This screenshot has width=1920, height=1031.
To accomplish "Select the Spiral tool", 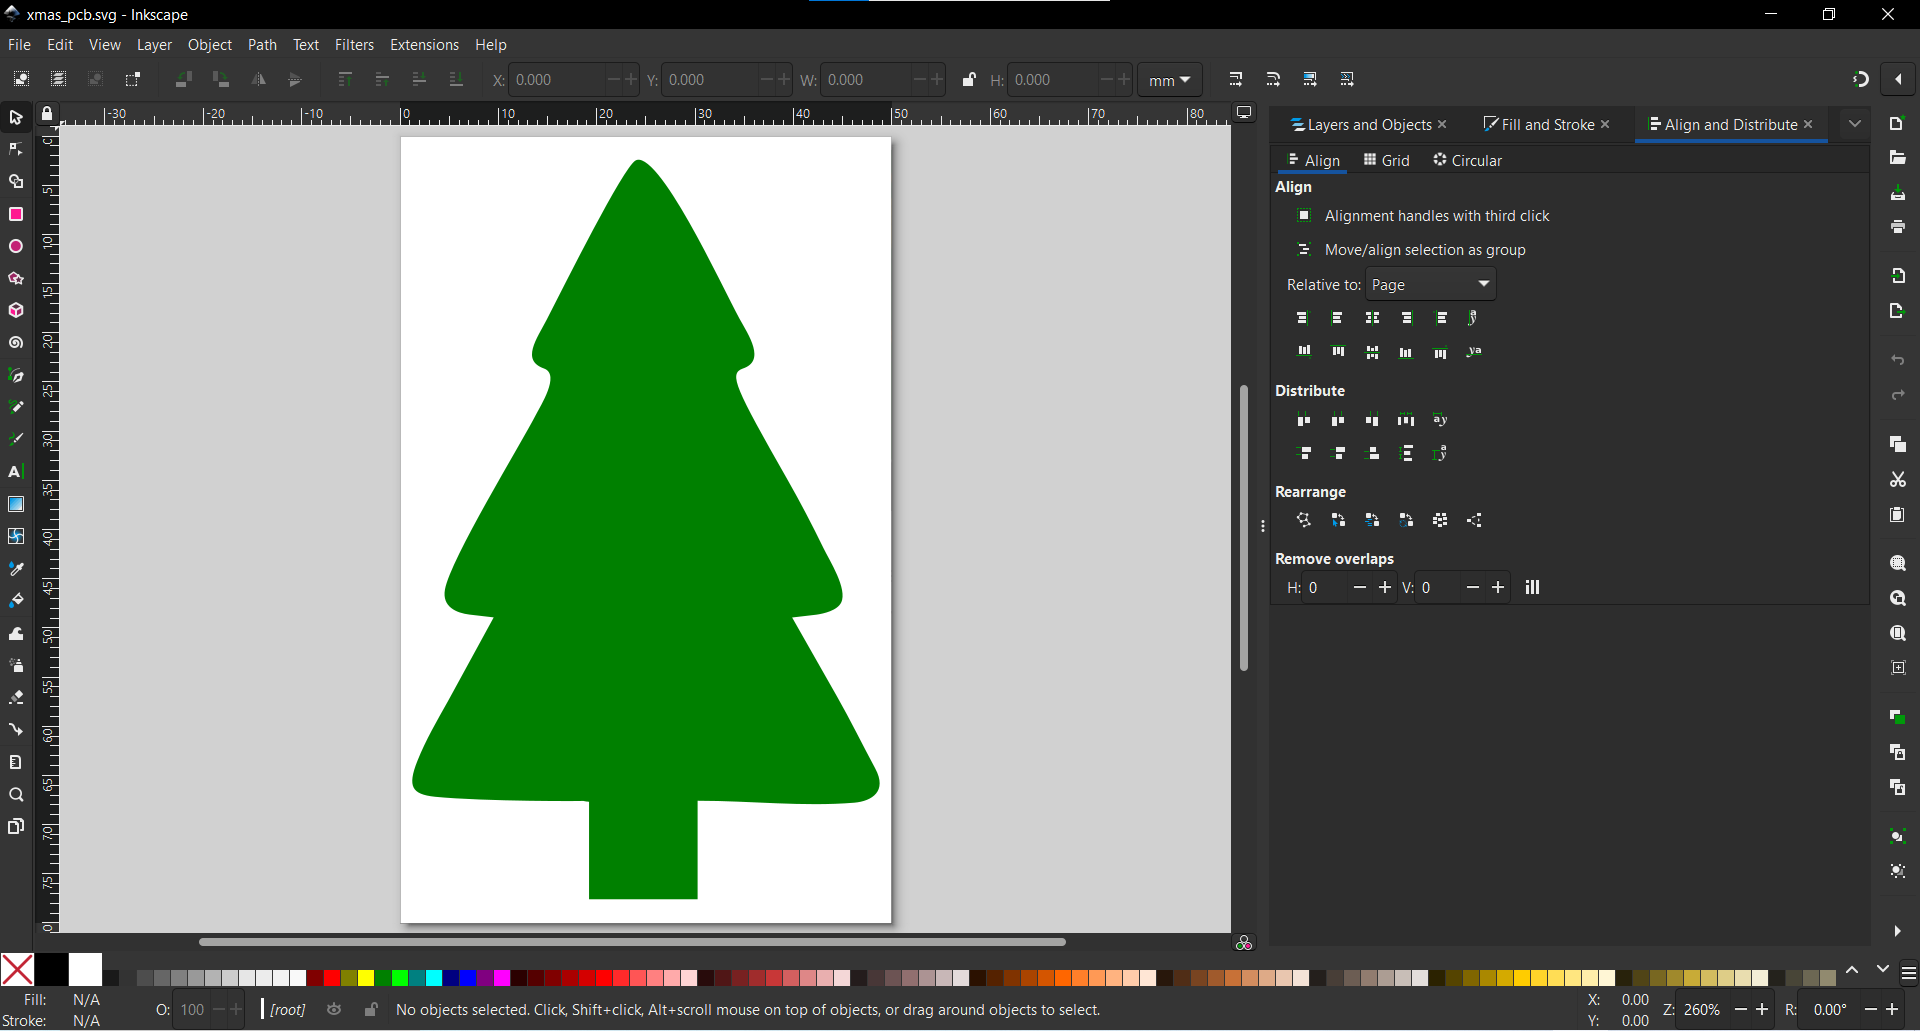I will point(16,342).
